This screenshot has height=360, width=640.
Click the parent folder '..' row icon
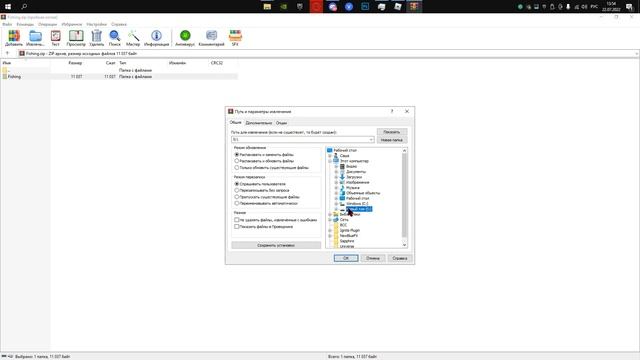(x=5, y=70)
